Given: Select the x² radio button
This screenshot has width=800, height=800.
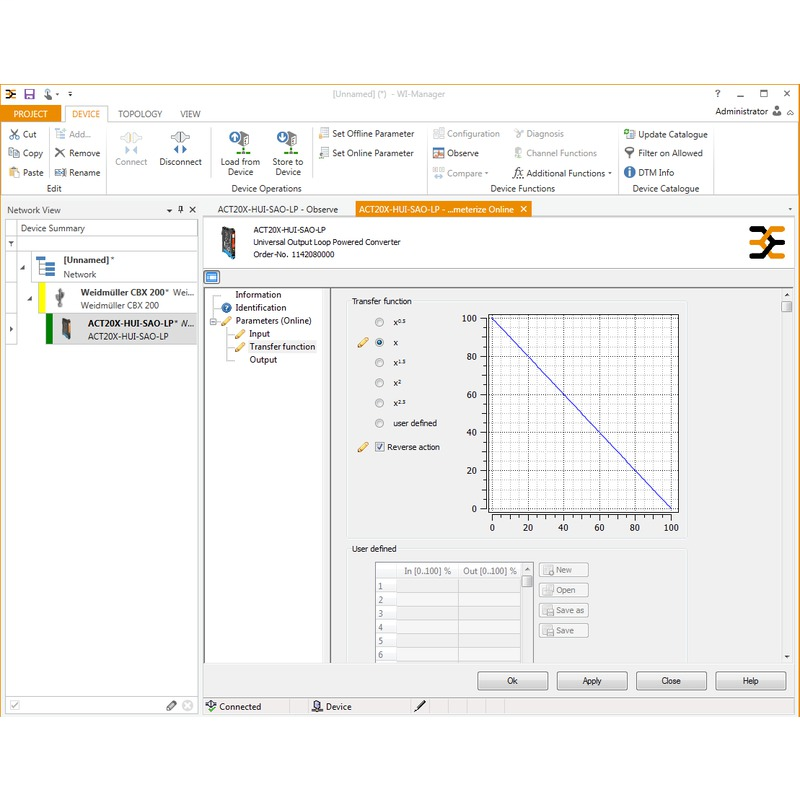Looking at the screenshot, I should [x=379, y=383].
